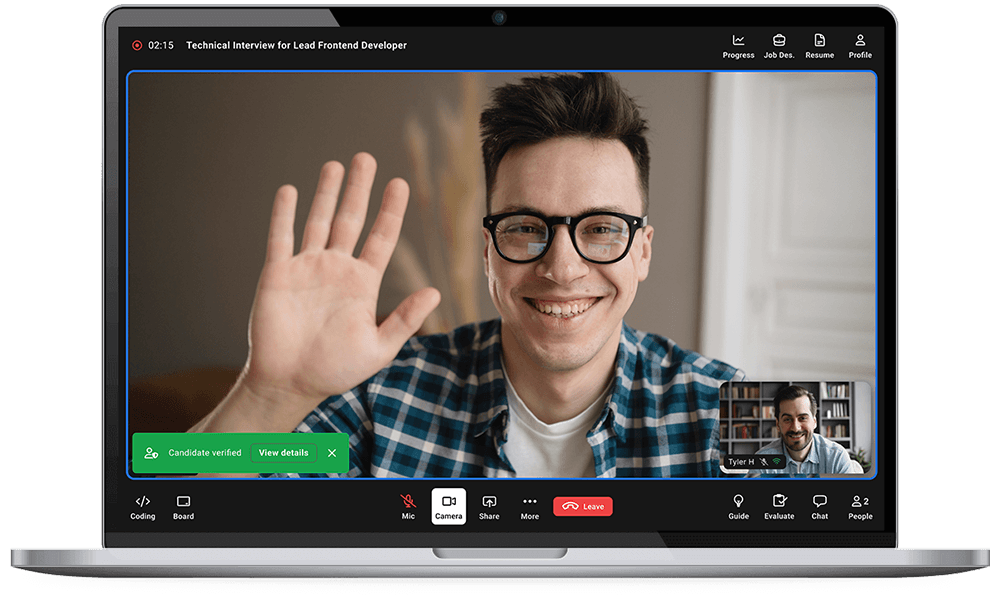
Task: Switch to the Board view
Action: click(183, 507)
